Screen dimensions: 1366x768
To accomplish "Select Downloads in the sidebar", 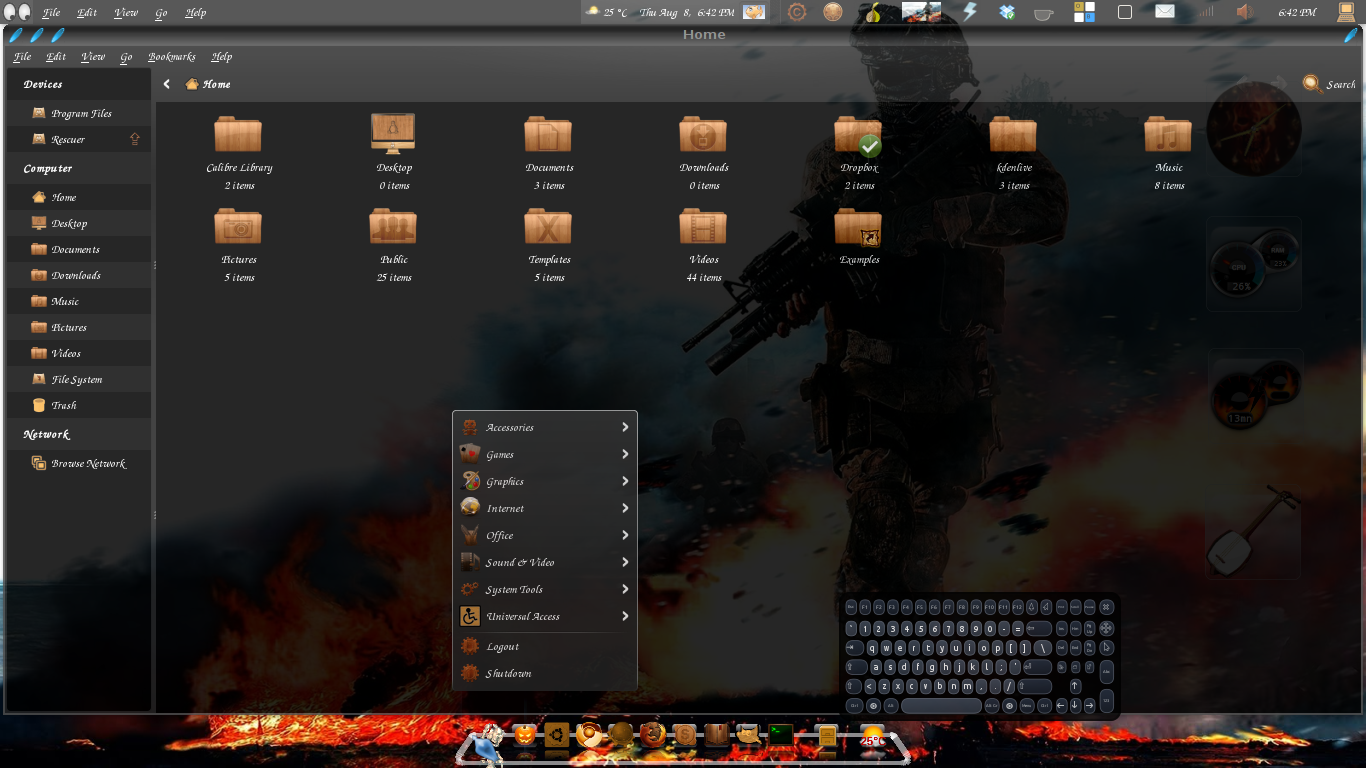I will click(79, 275).
